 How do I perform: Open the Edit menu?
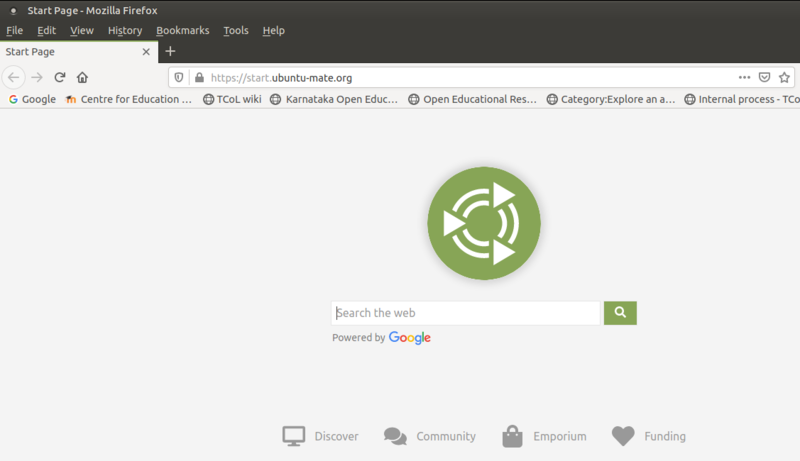(x=46, y=31)
